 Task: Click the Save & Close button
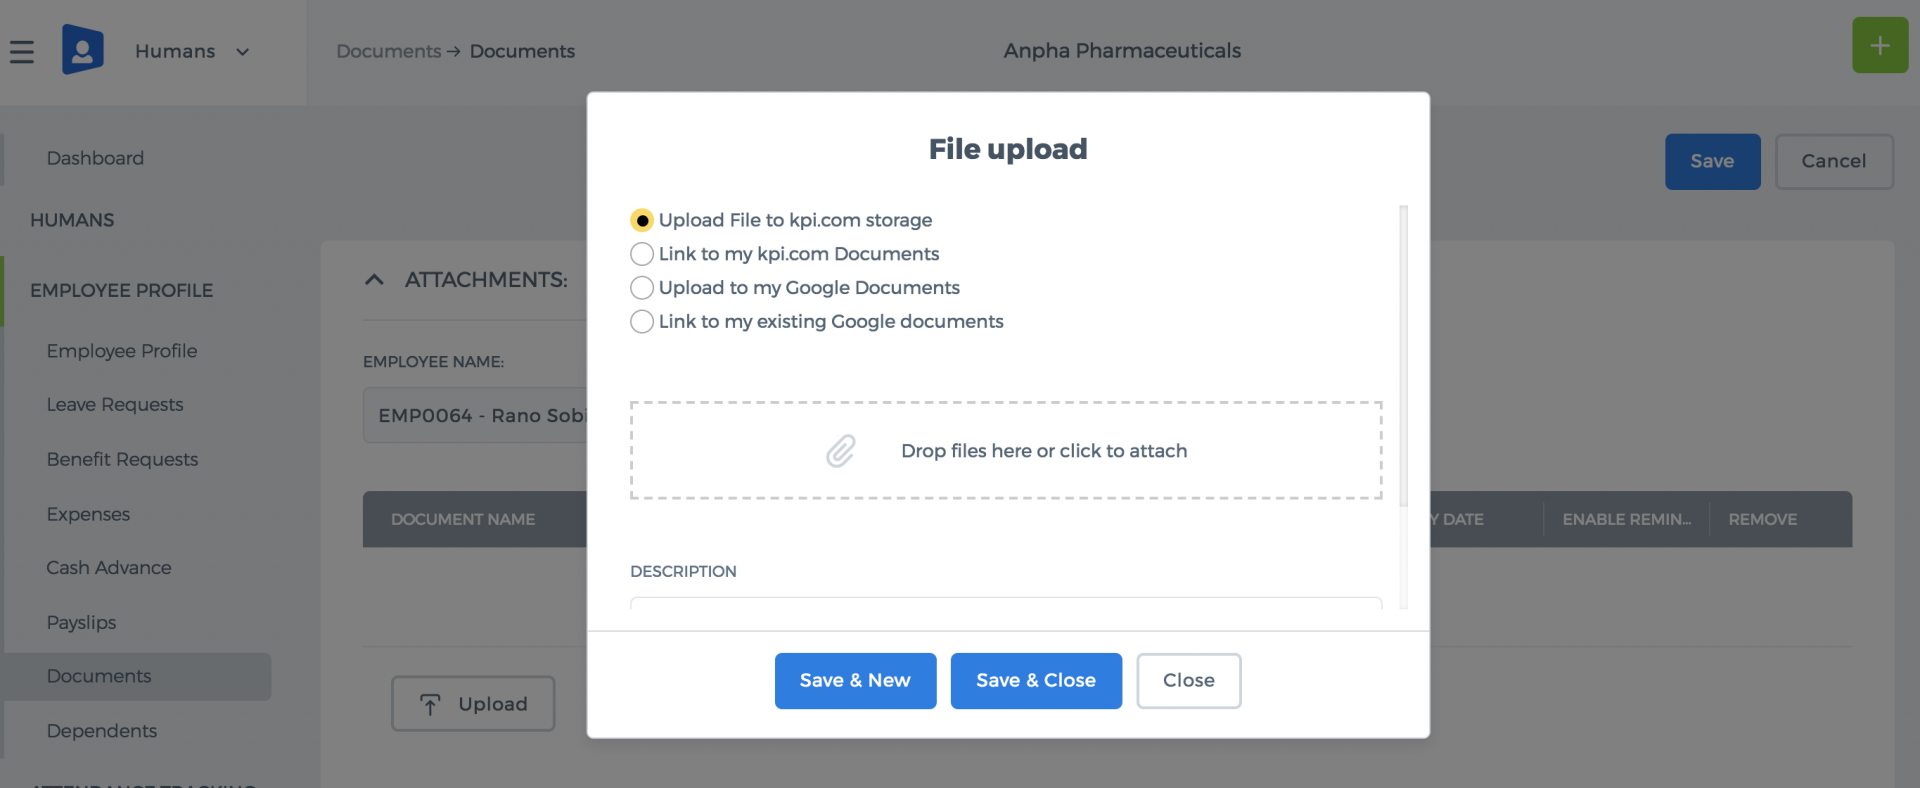point(1036,681)
